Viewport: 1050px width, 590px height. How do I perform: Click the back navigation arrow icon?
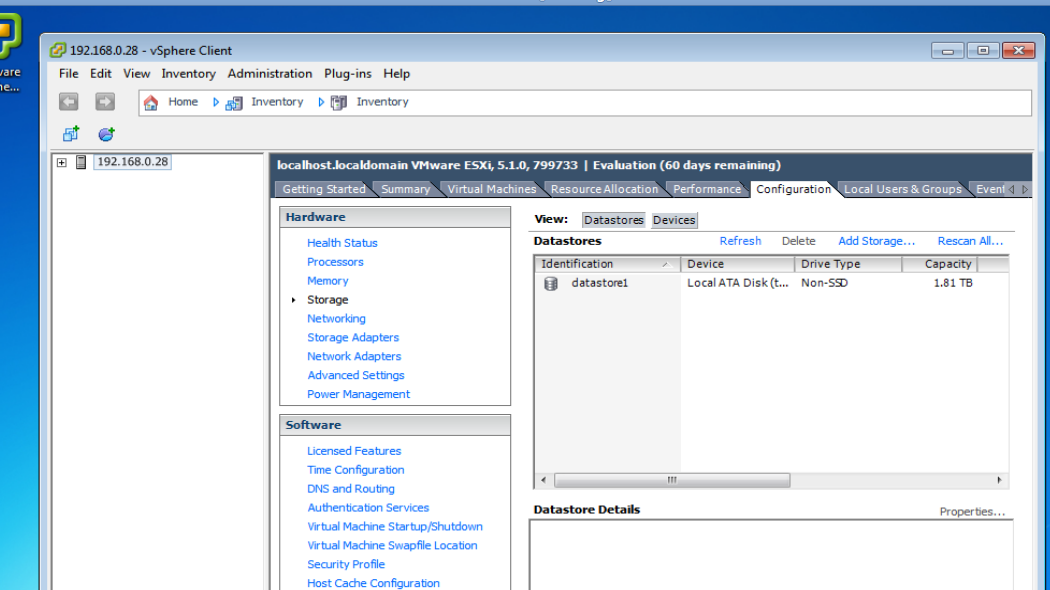68,102
